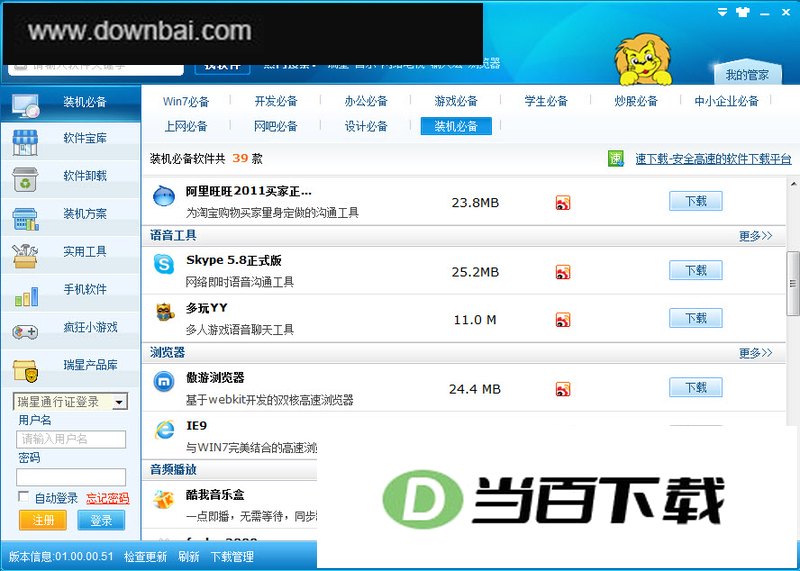Viewport: 800px width, 571px height.
Task: Click the 傲游浏览器 app icon
Action: click(x=164, y=381)
